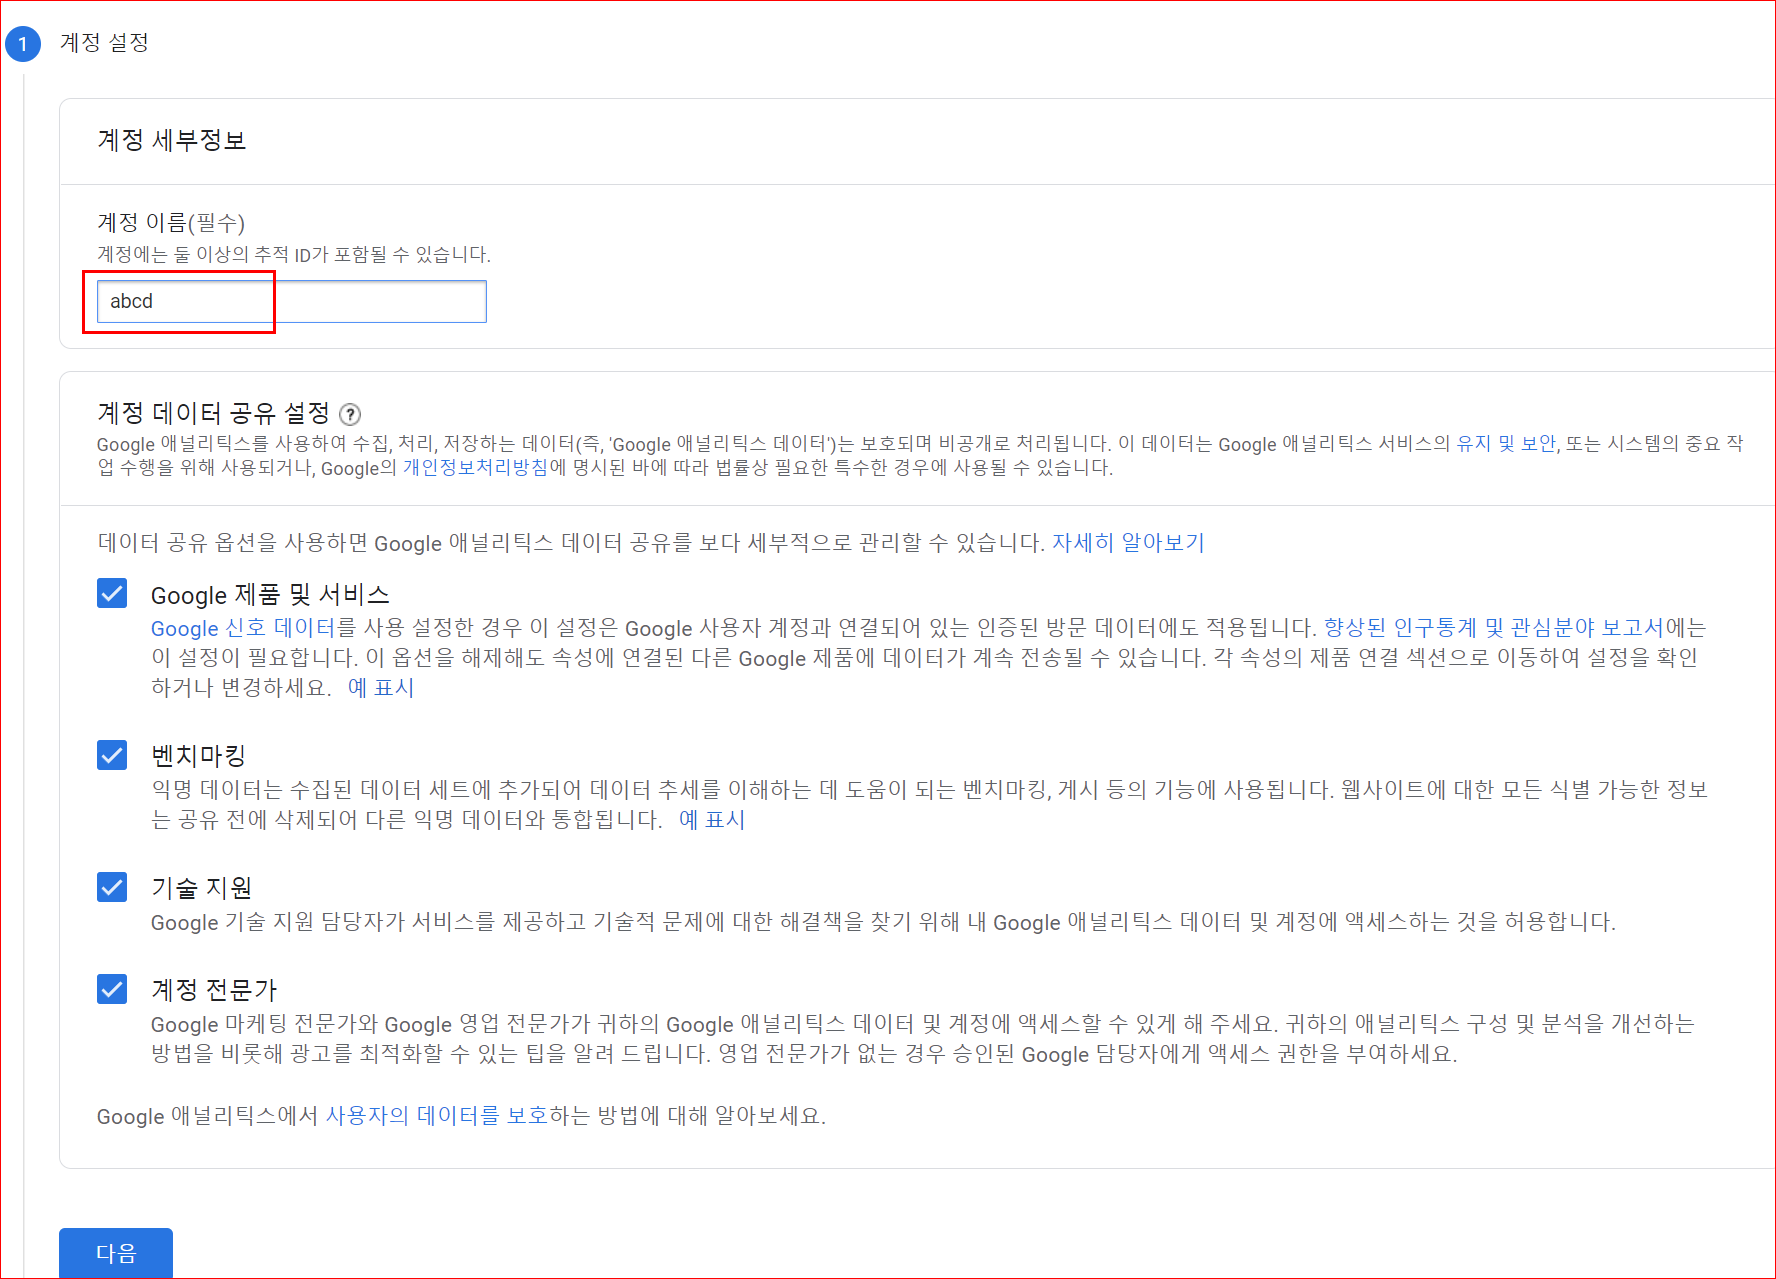Image resolution: width=1776 pixels, height=1279 pixels.
Task: Disable the 계정 전문가 checkbox
Action: point(112,989)
